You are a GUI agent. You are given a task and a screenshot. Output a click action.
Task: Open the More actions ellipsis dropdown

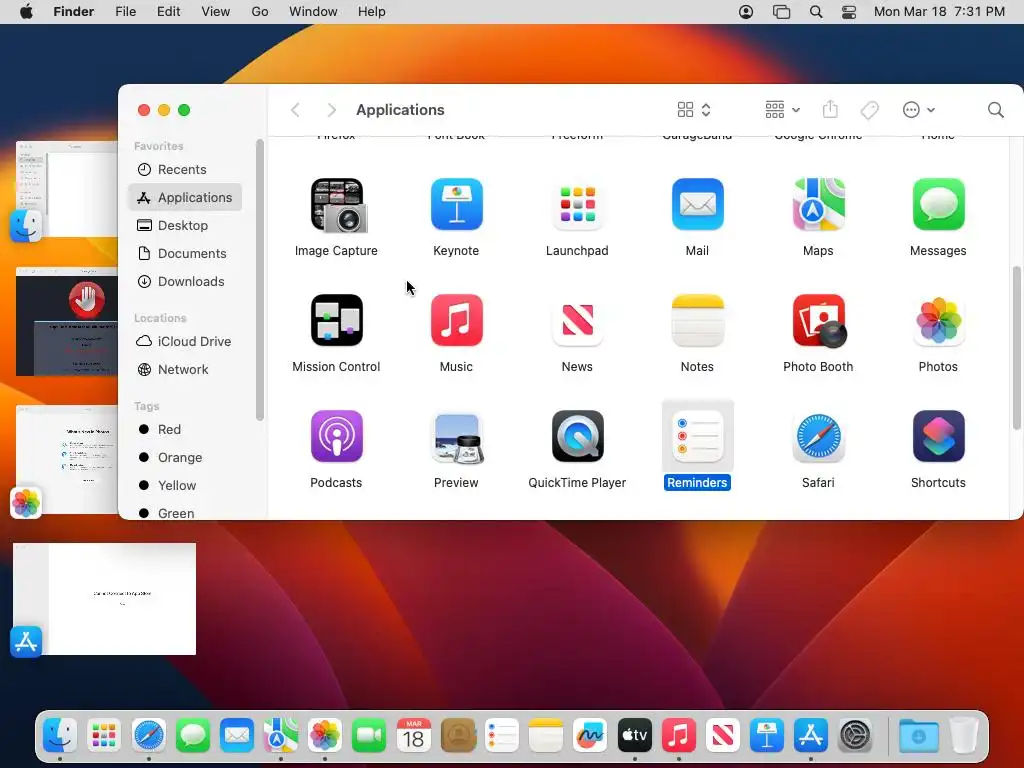pyautogui.click(x=918, y=110)
